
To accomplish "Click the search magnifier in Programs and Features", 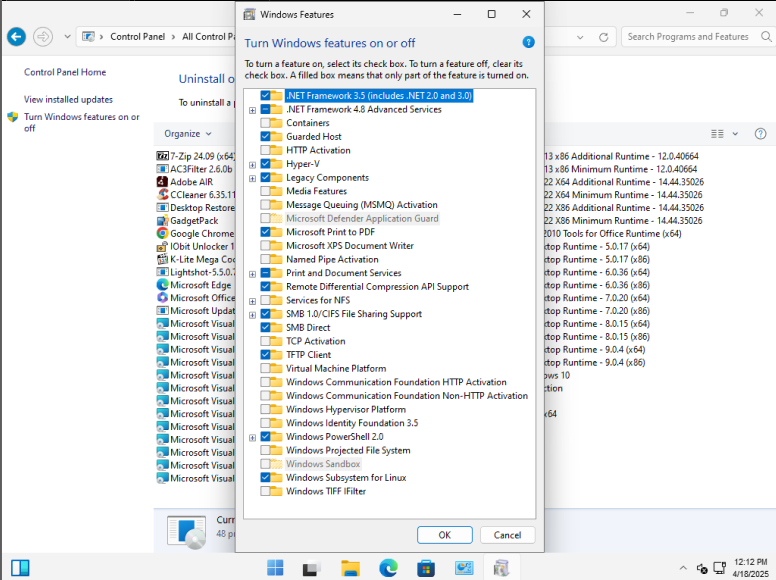I will click(x=766, y=37).
